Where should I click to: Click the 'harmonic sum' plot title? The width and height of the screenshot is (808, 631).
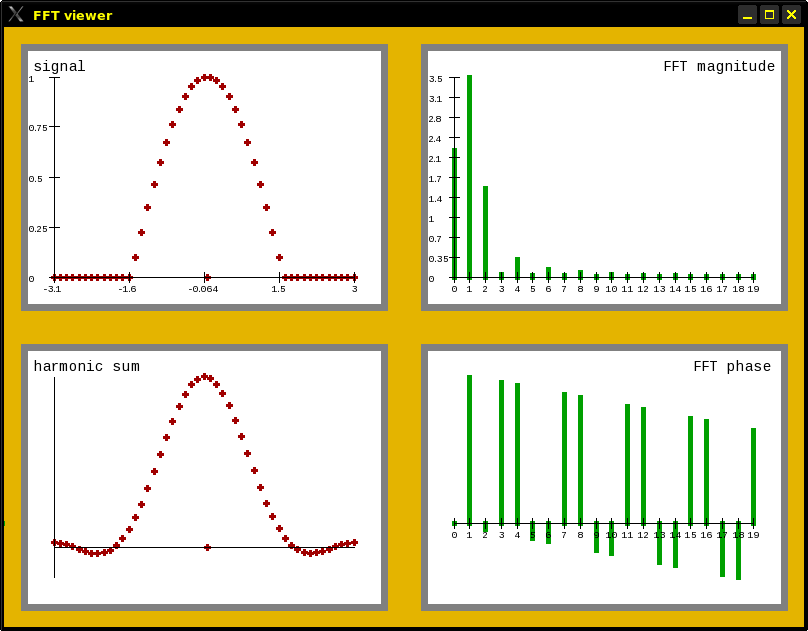pos(87,366)
